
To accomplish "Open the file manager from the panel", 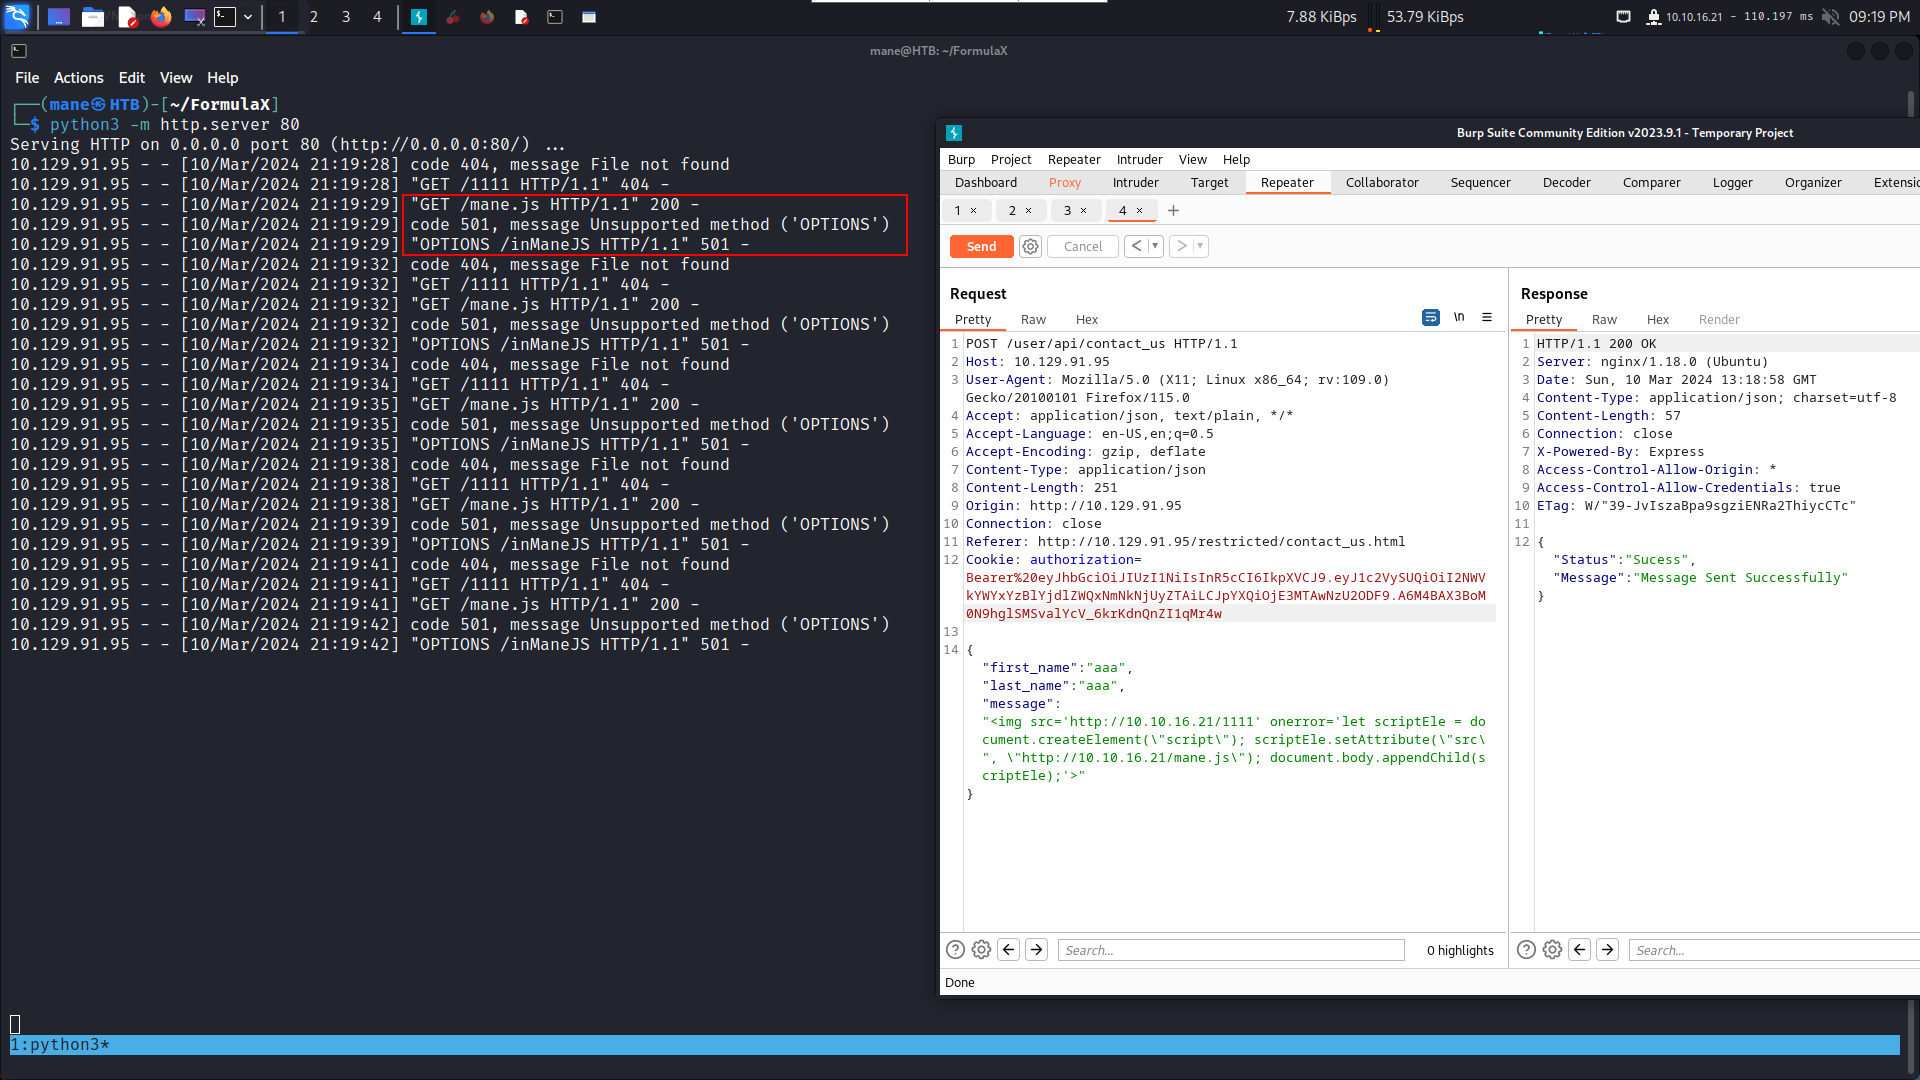I will (x=93, y=16).
